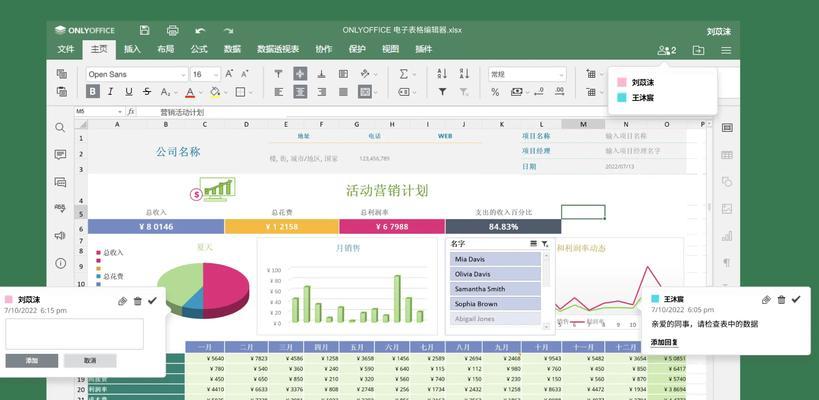The height and width of the screenshot is (400, 819).
Task: Click the clear filter icon
Action: (x=464, y=92)
